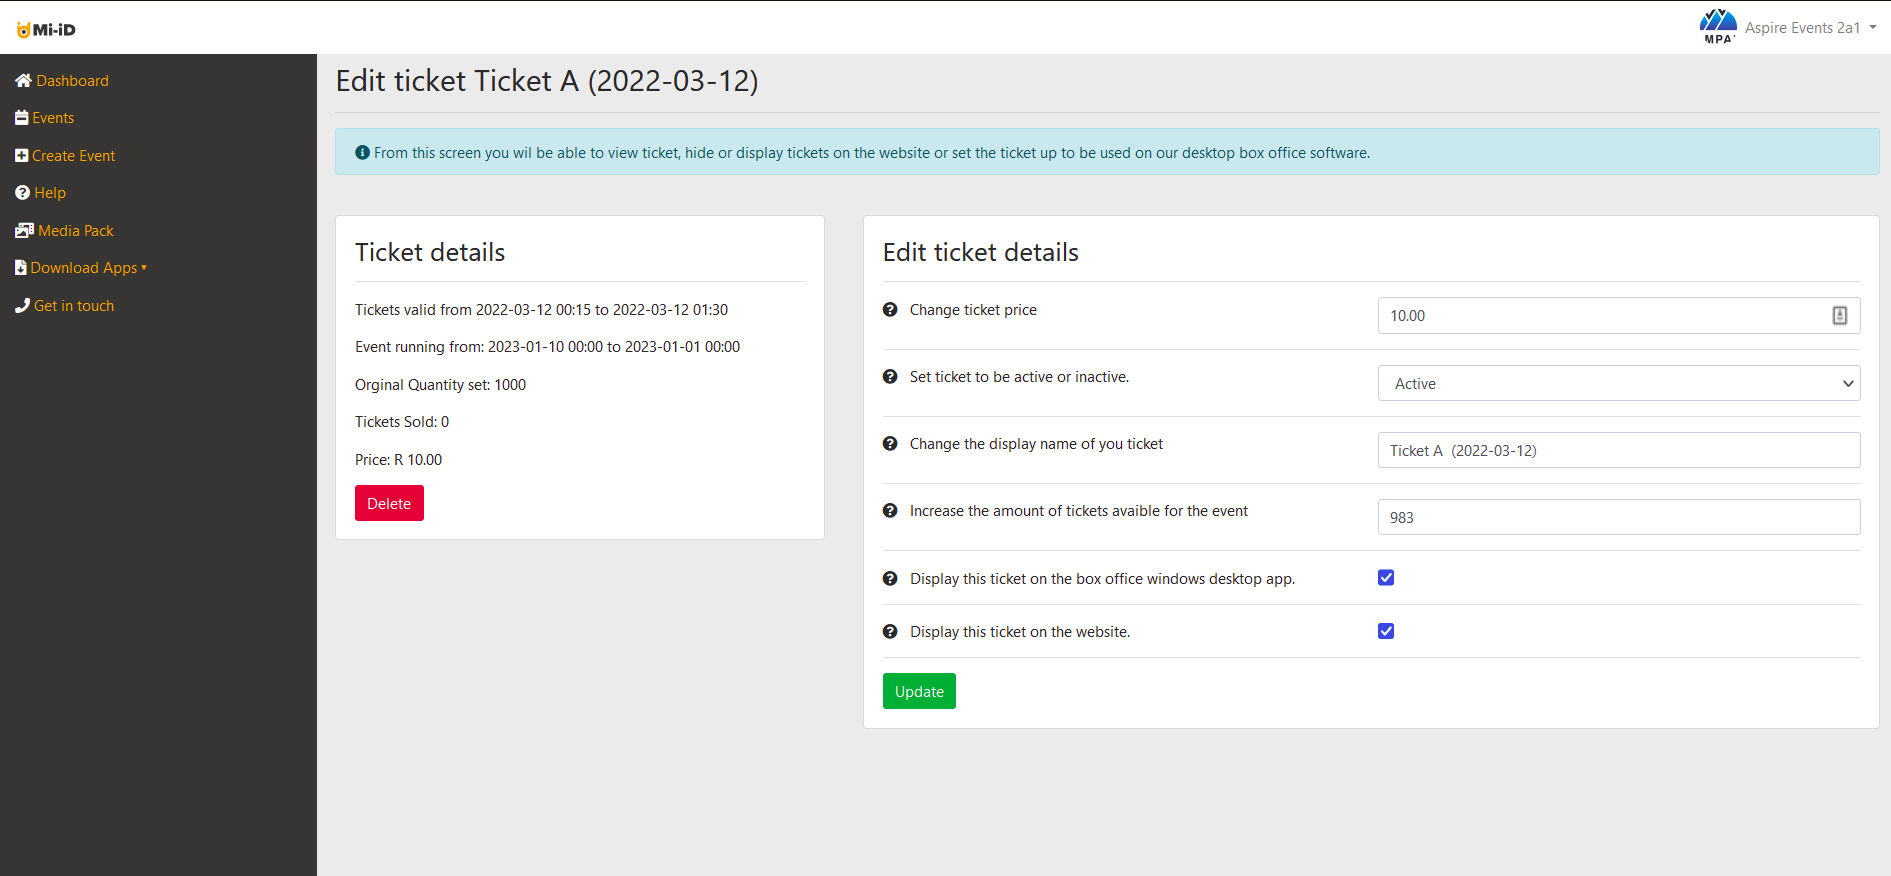The image size is (1891, 876).
Task: Click the 'Tickets valid from' date line
Action: 541,310
